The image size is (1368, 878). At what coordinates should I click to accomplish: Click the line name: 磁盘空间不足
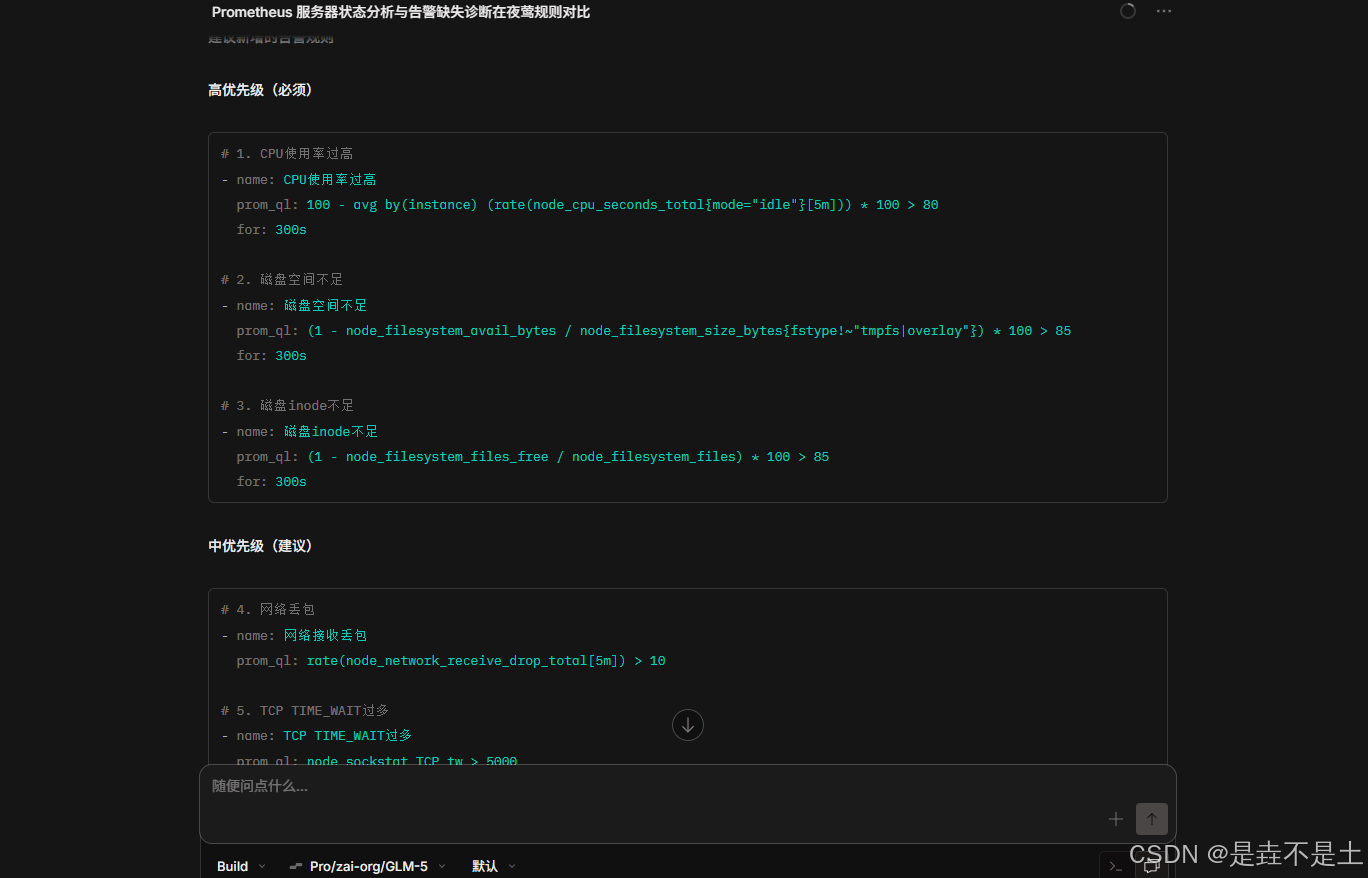[x=294, y=306]
